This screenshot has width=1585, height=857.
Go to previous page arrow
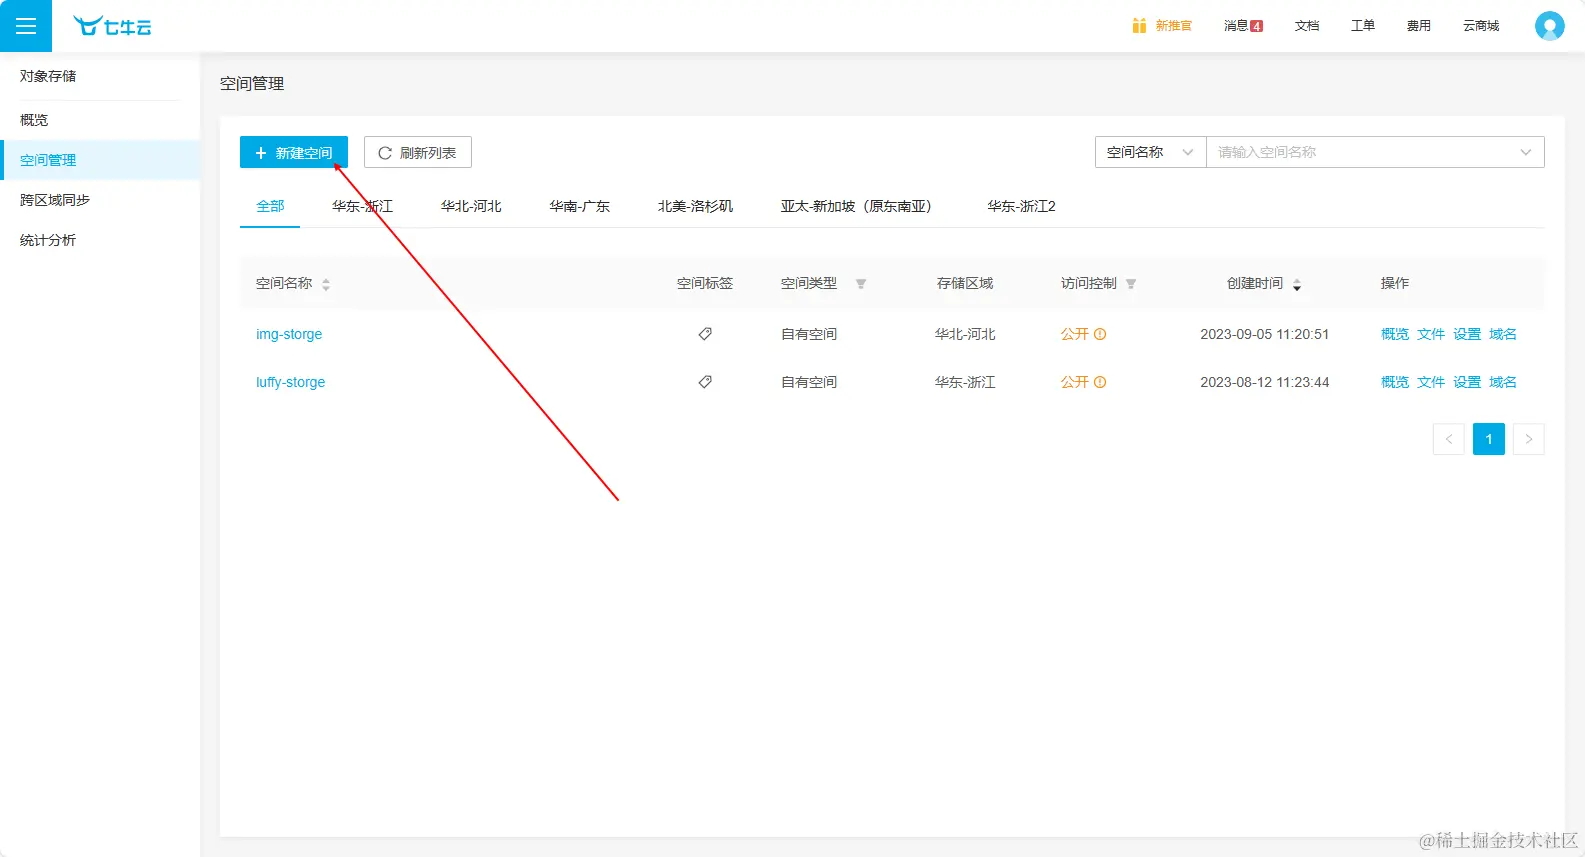point(1449,439)
